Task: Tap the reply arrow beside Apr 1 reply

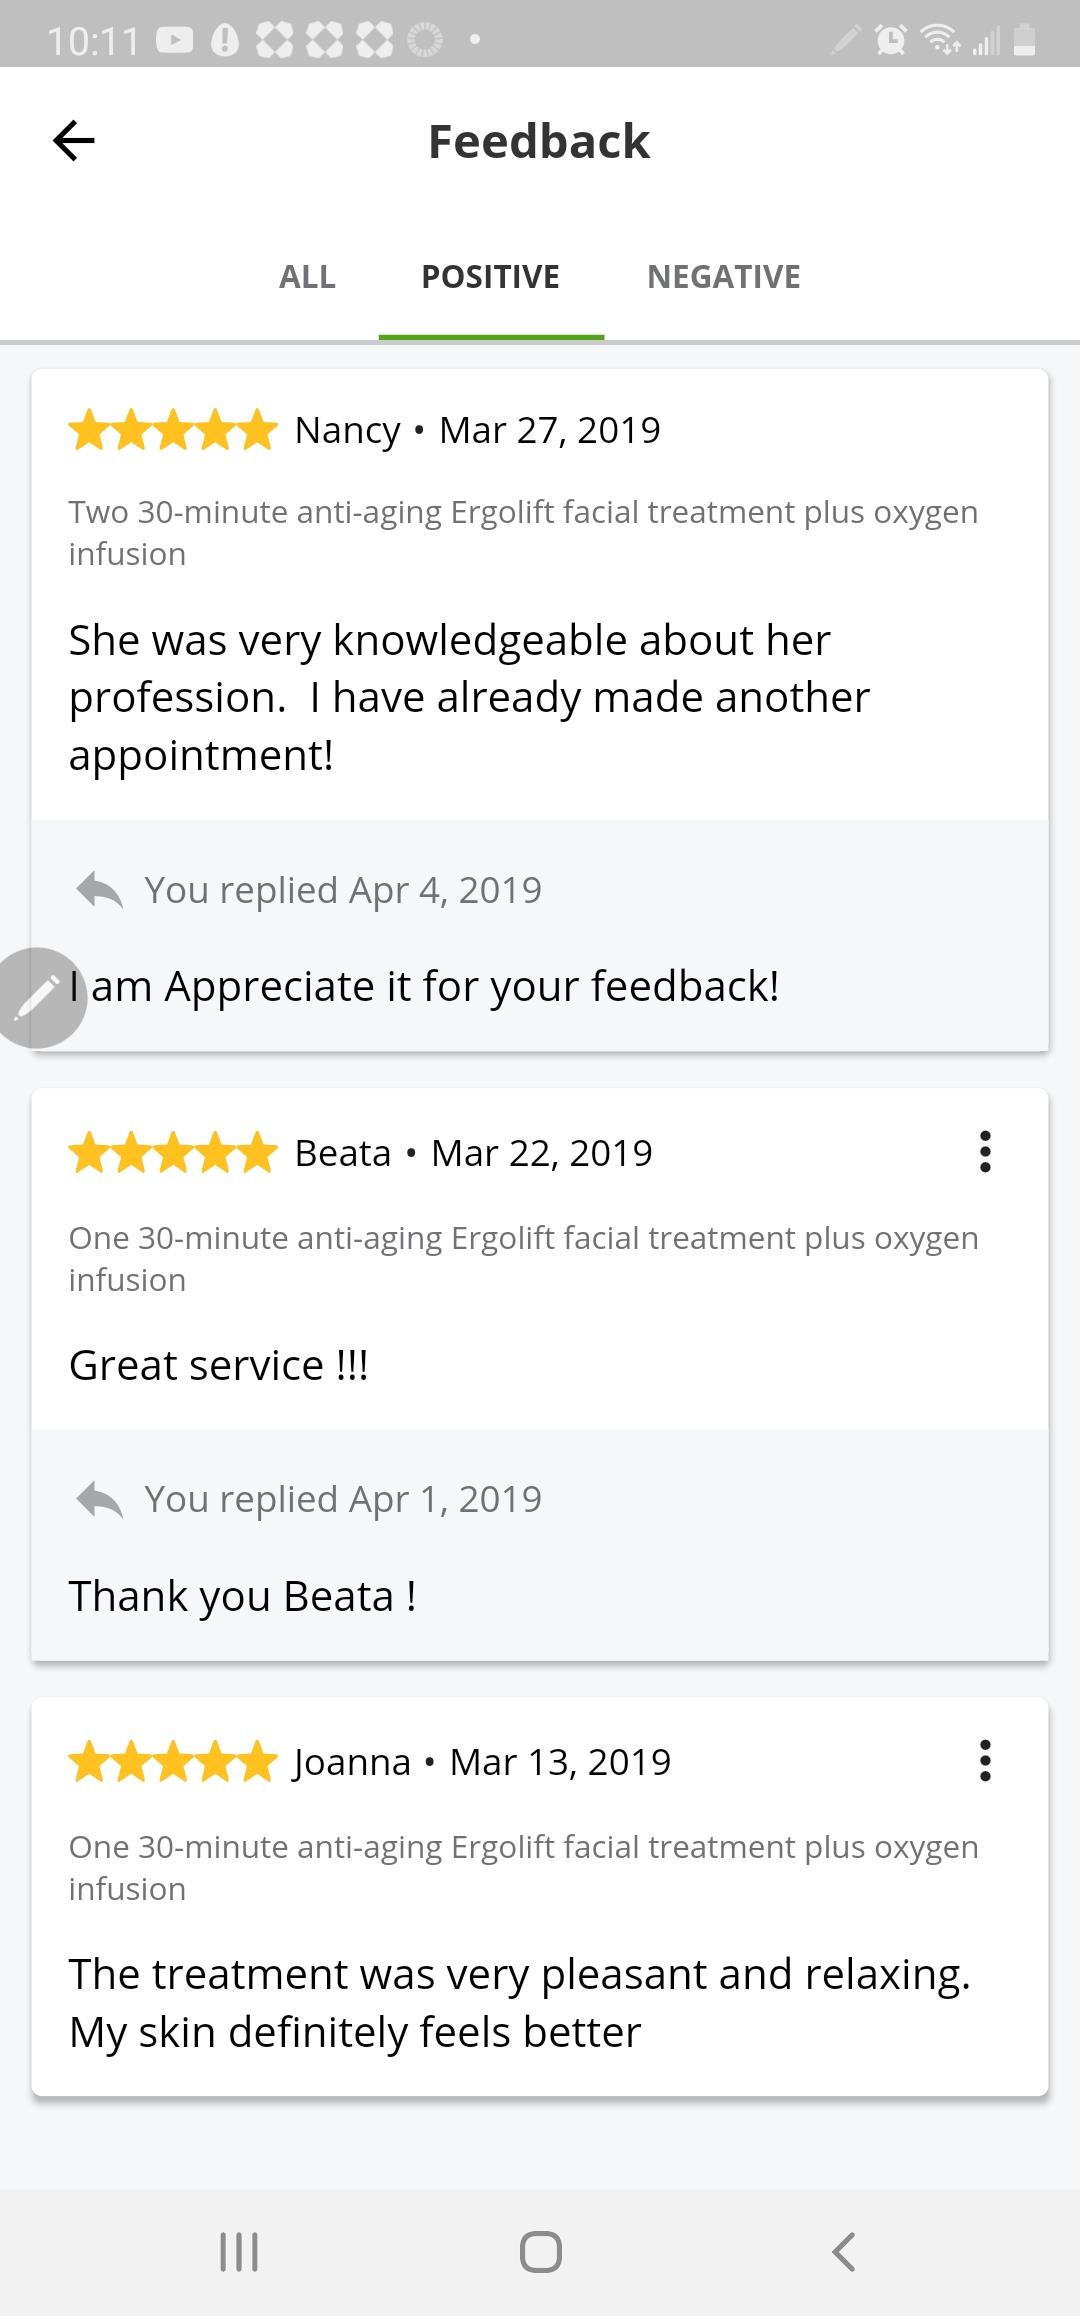Action: tap(99, 1499)
